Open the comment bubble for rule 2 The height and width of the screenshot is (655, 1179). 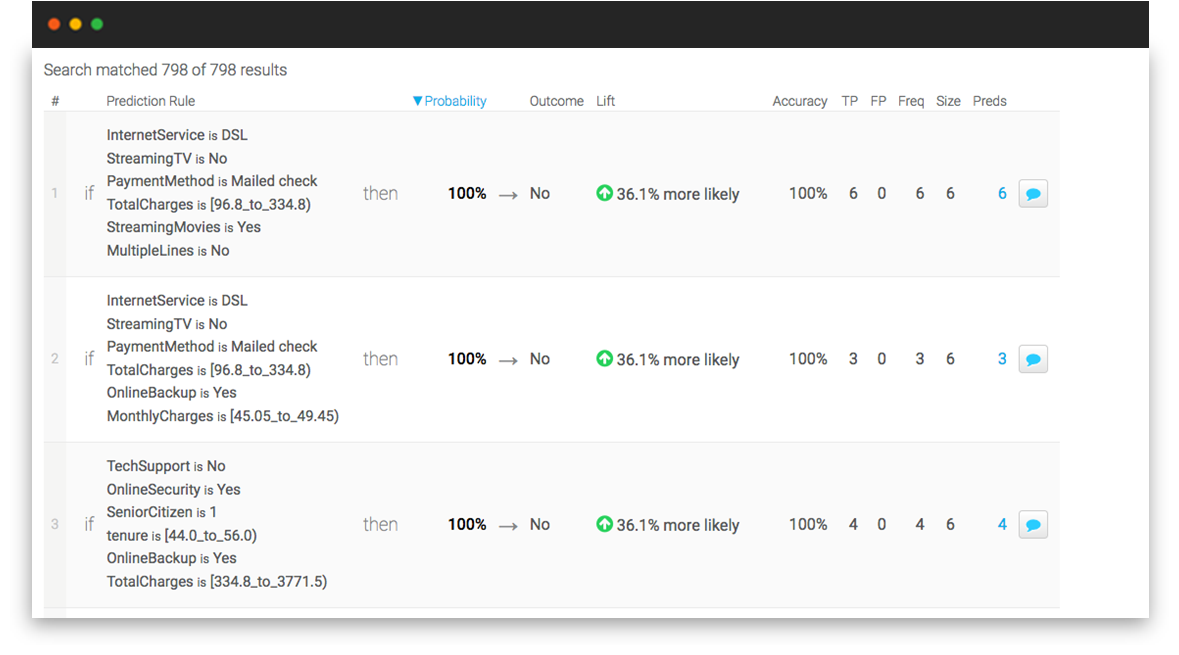1033,359
